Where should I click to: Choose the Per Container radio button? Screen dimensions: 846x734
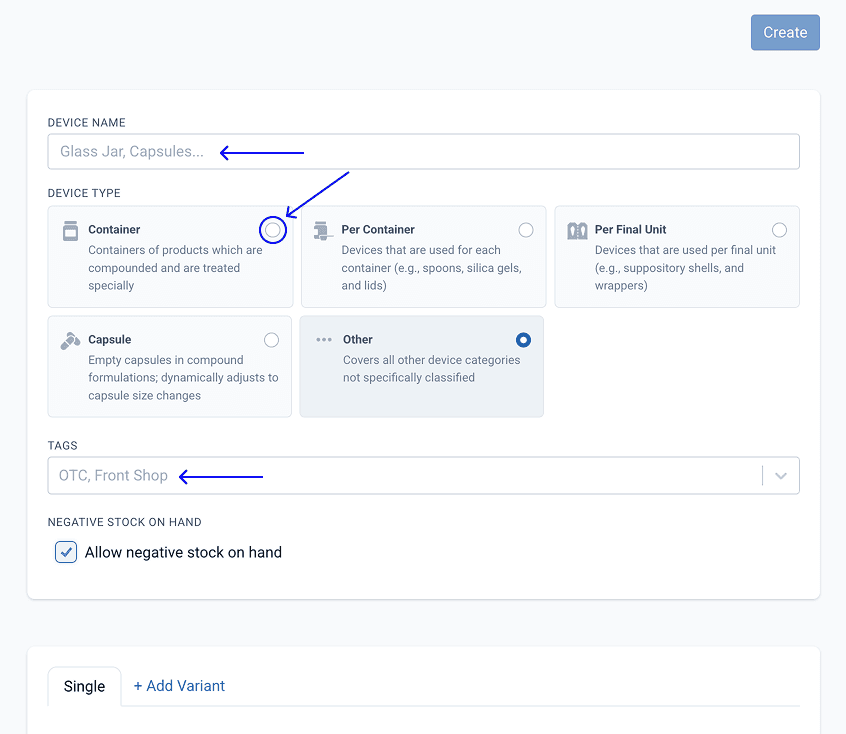[x=526, y=230]
